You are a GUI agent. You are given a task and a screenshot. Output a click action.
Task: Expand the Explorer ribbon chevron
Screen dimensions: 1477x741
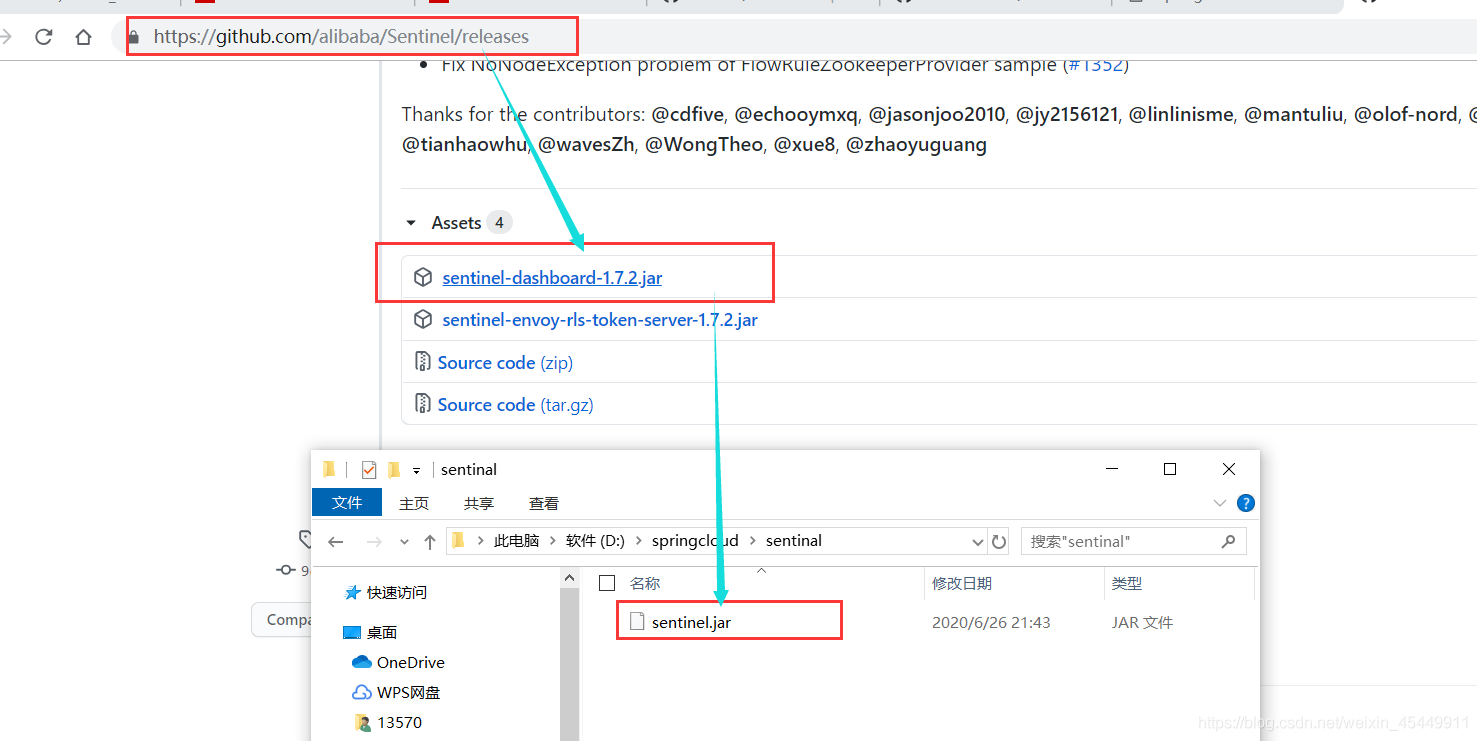pyautogui.click(x=1219, y=503)
